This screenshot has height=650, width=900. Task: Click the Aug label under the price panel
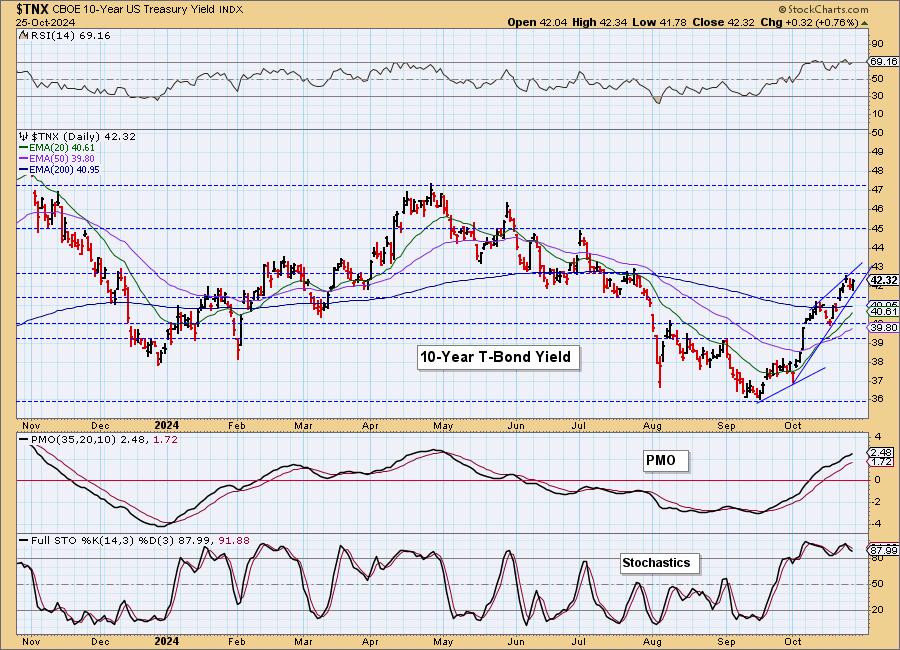click(x=653, y=425)
